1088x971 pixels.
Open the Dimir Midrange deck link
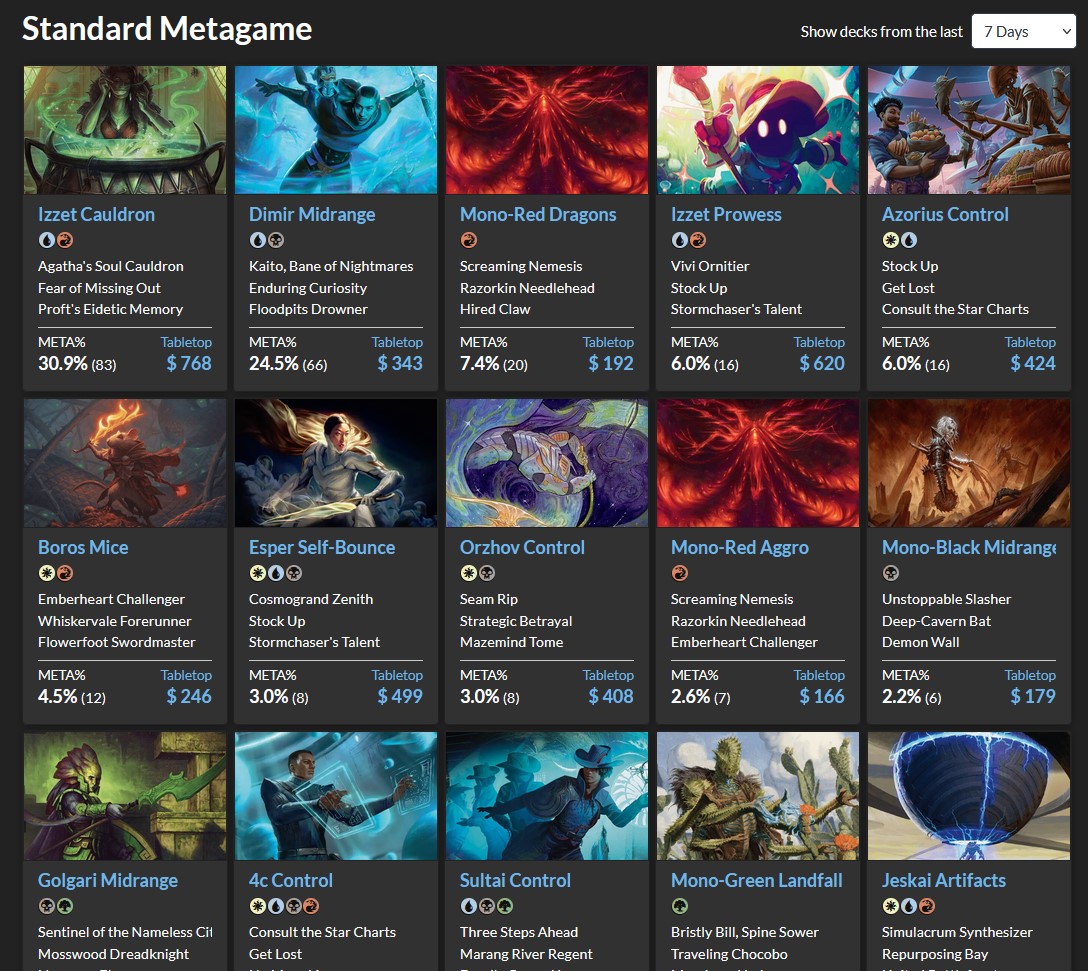(x=312, y=214)
